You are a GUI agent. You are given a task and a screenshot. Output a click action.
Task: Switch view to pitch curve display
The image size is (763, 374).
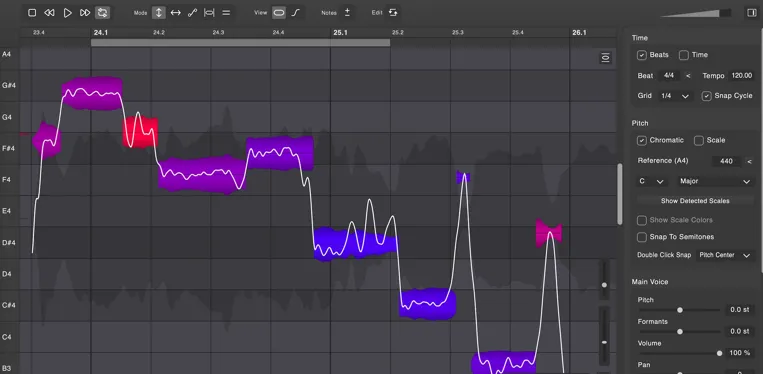coord(296,13)
